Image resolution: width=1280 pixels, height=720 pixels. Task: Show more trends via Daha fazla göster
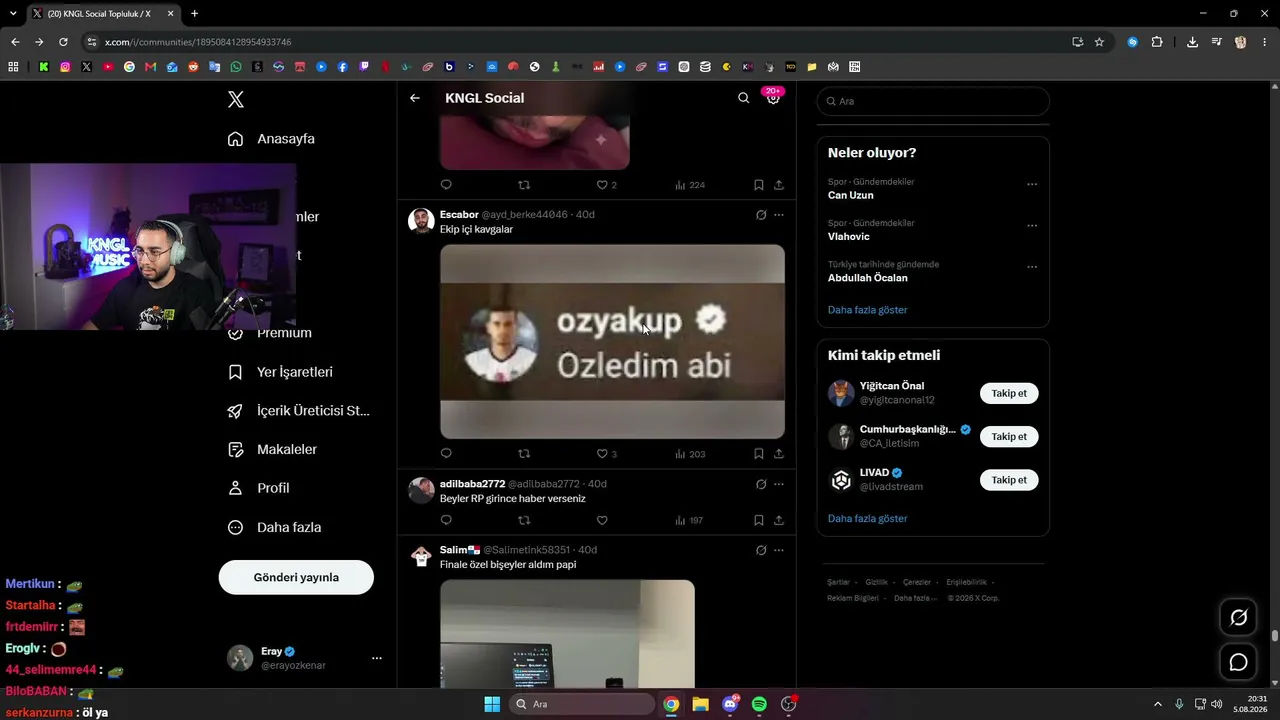click(867, 310)
